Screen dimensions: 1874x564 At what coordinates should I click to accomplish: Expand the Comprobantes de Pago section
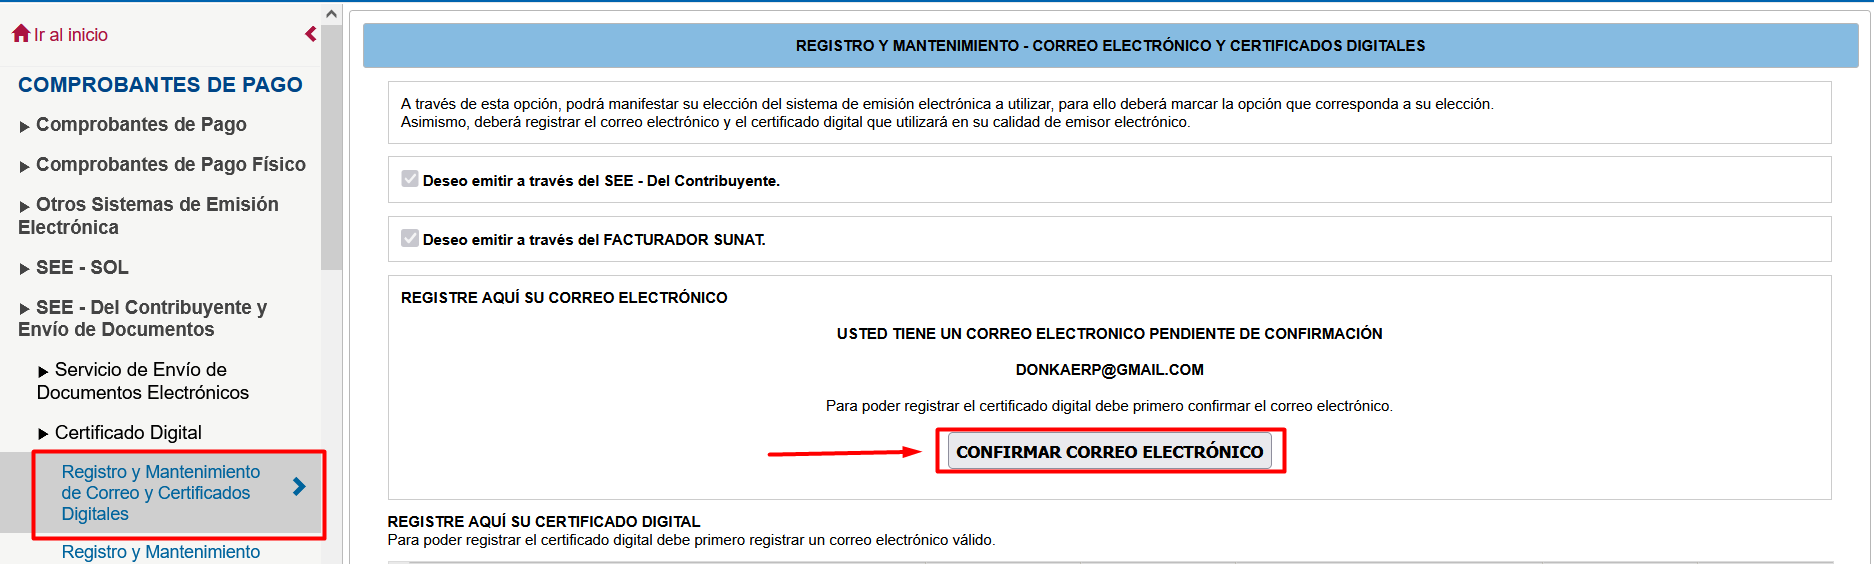point(141,125)
